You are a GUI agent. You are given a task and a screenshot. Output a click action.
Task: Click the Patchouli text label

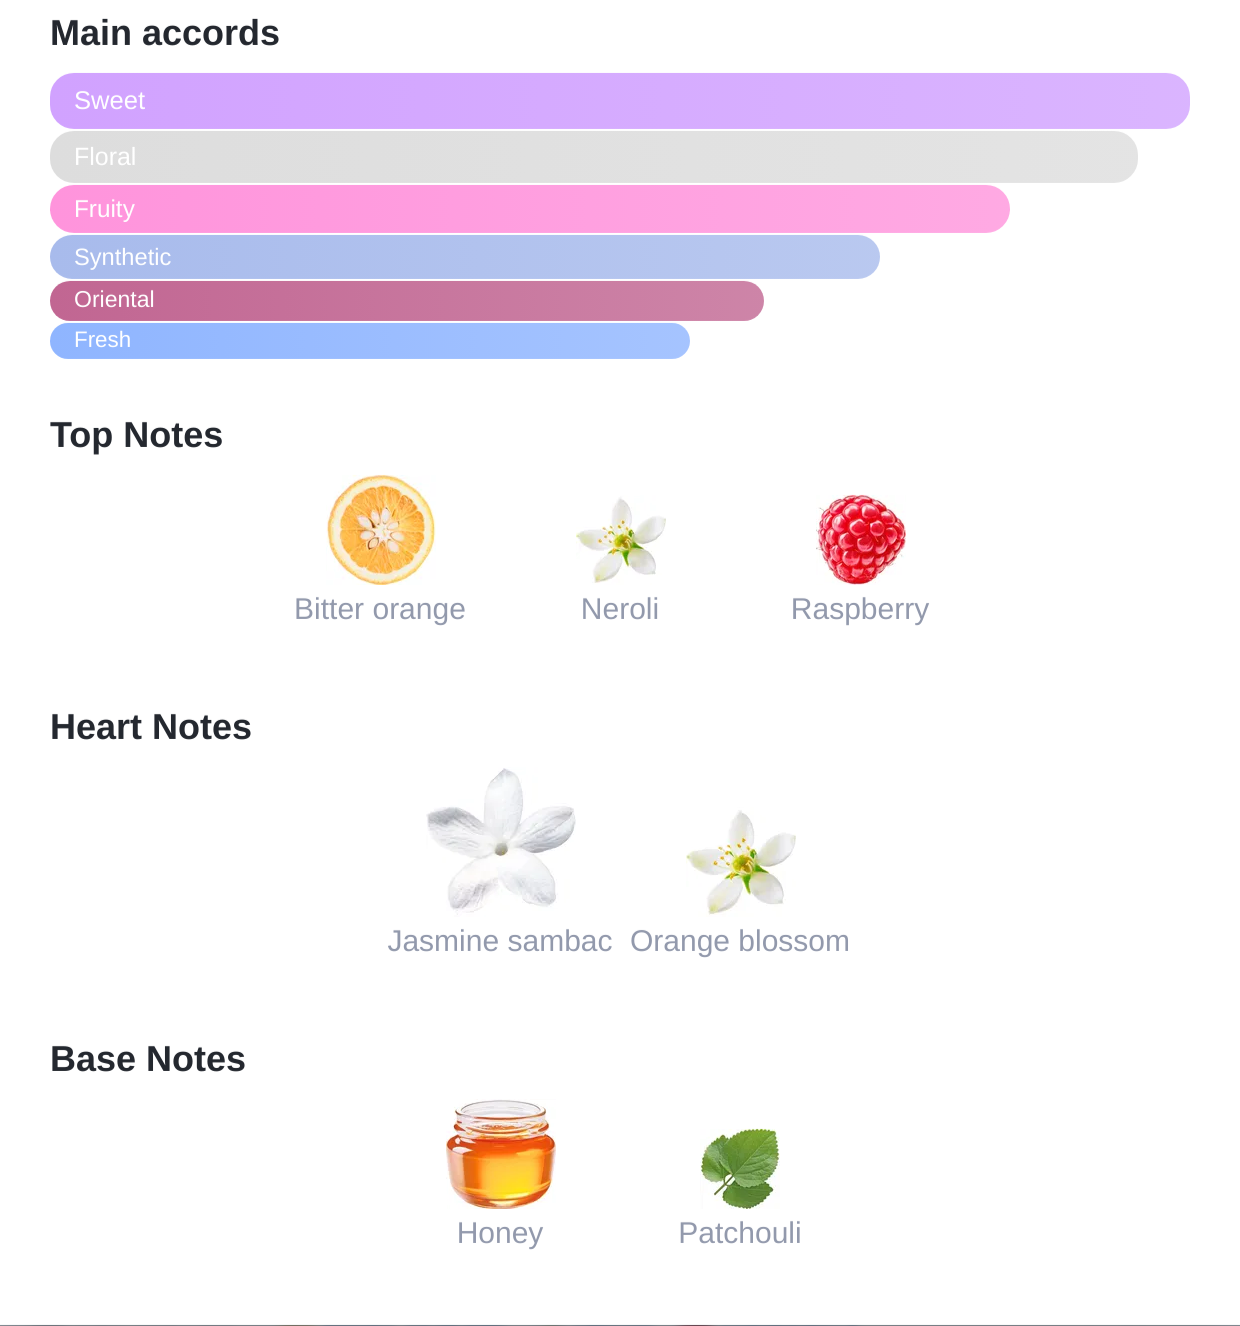click(740, 1233)
